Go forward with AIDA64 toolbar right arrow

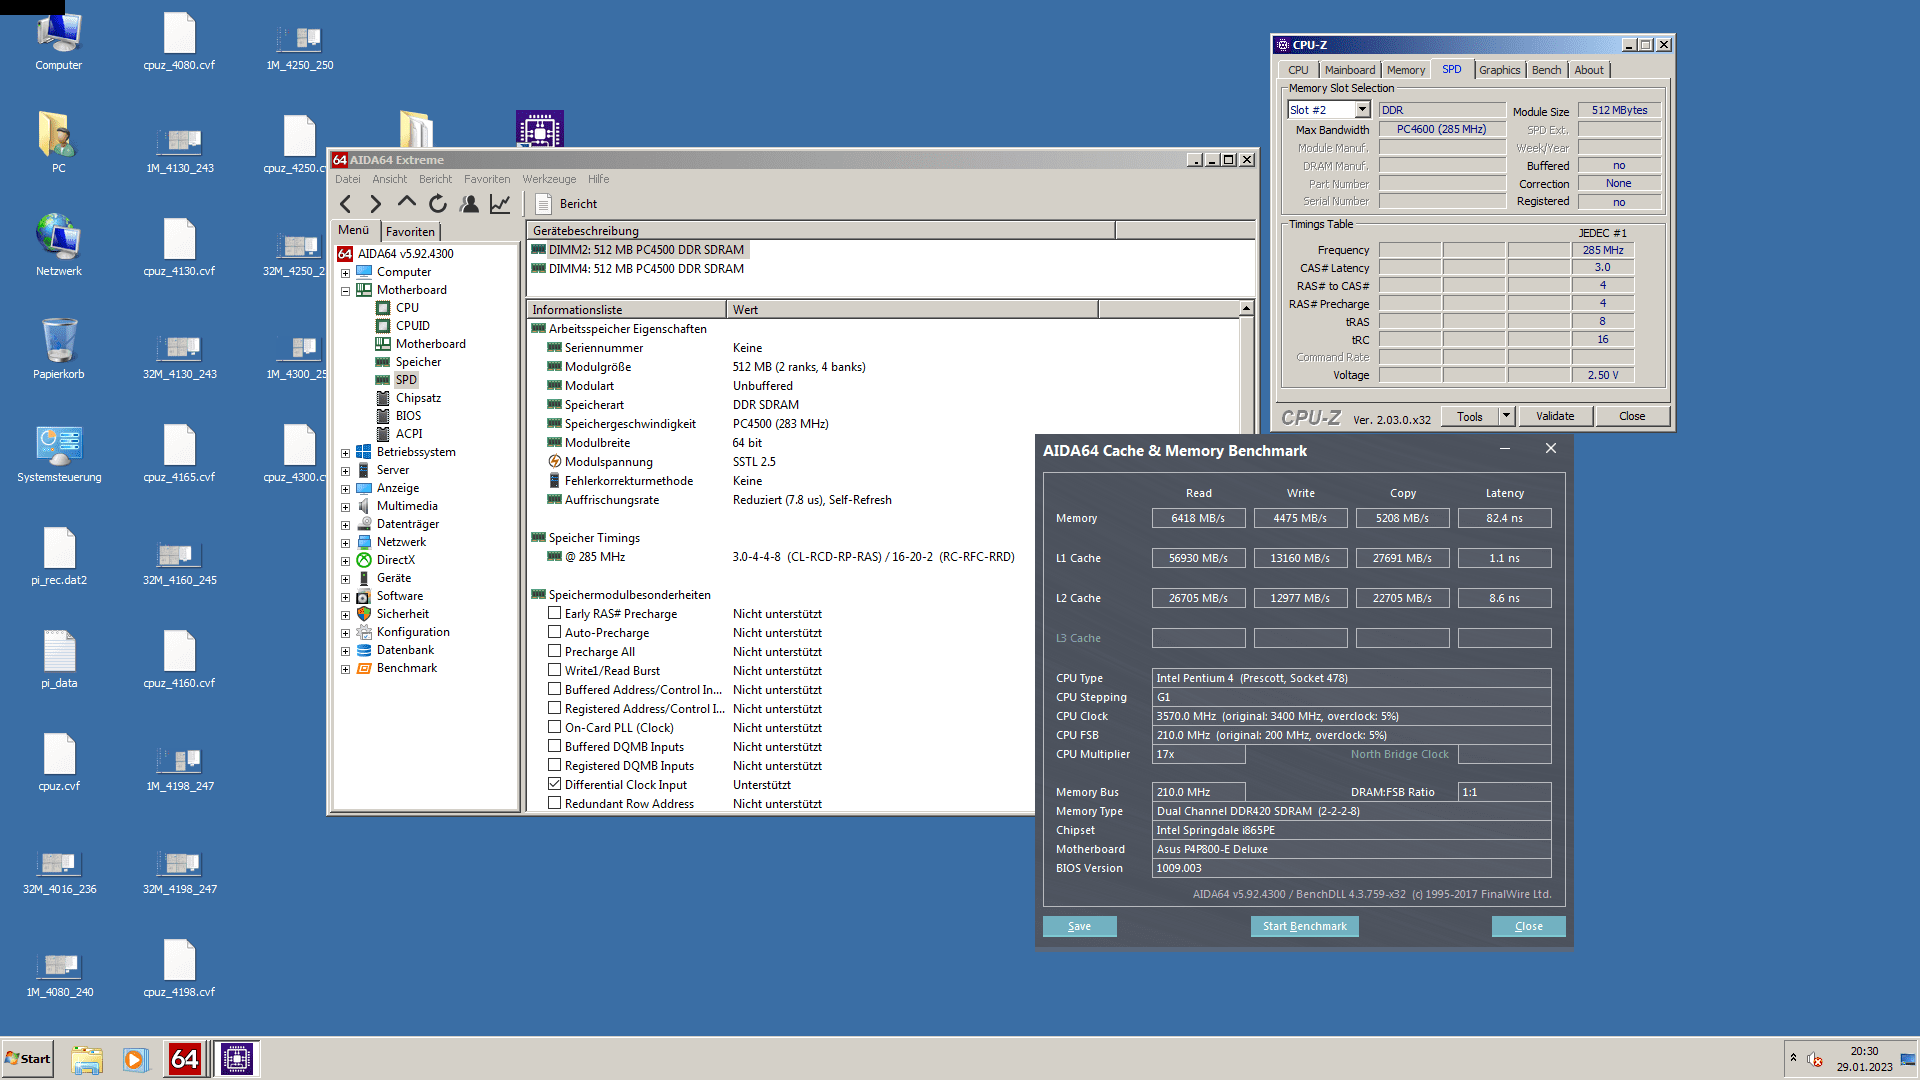376,204
